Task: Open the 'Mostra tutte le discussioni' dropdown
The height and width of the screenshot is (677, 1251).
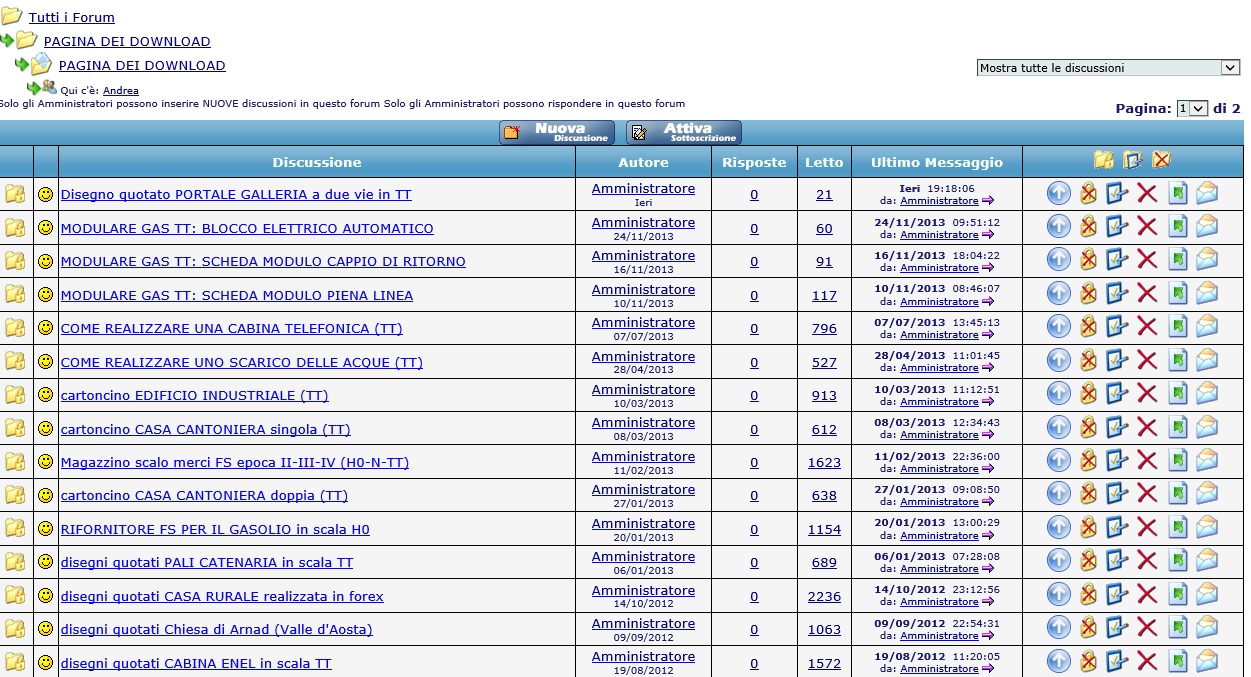Action: (1109, 68)
